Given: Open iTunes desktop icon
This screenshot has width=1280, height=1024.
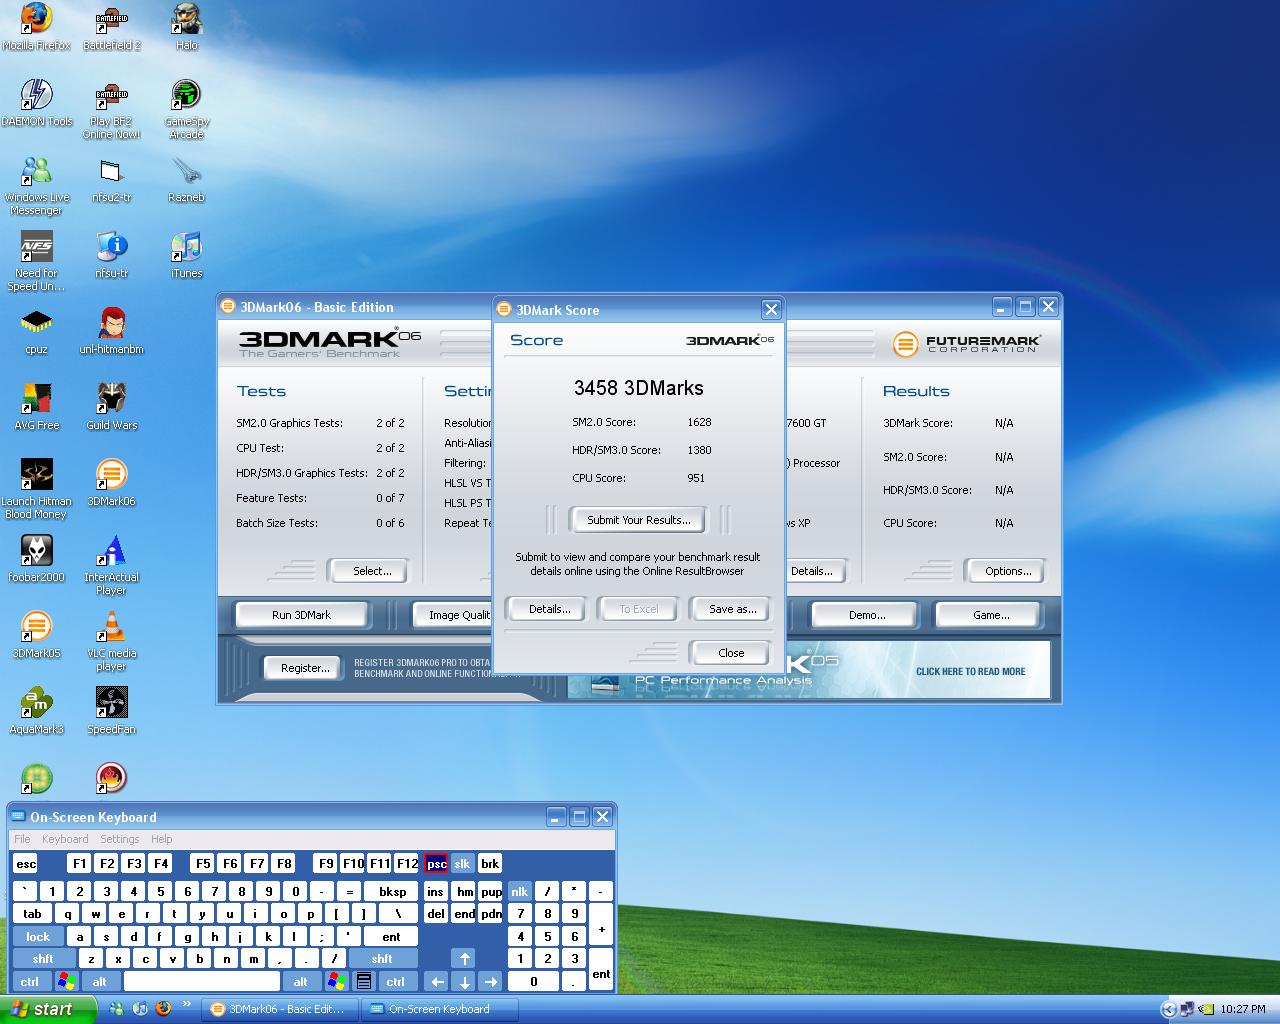Looking at the screenshot, I should (186, 255).
